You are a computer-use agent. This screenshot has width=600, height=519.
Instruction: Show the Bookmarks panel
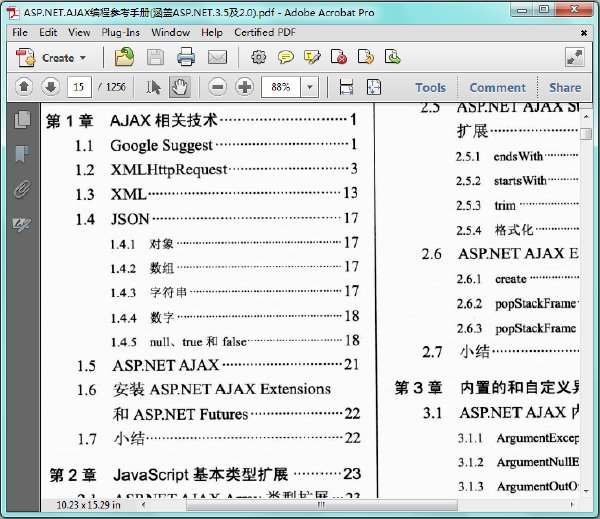pos(22,154)
